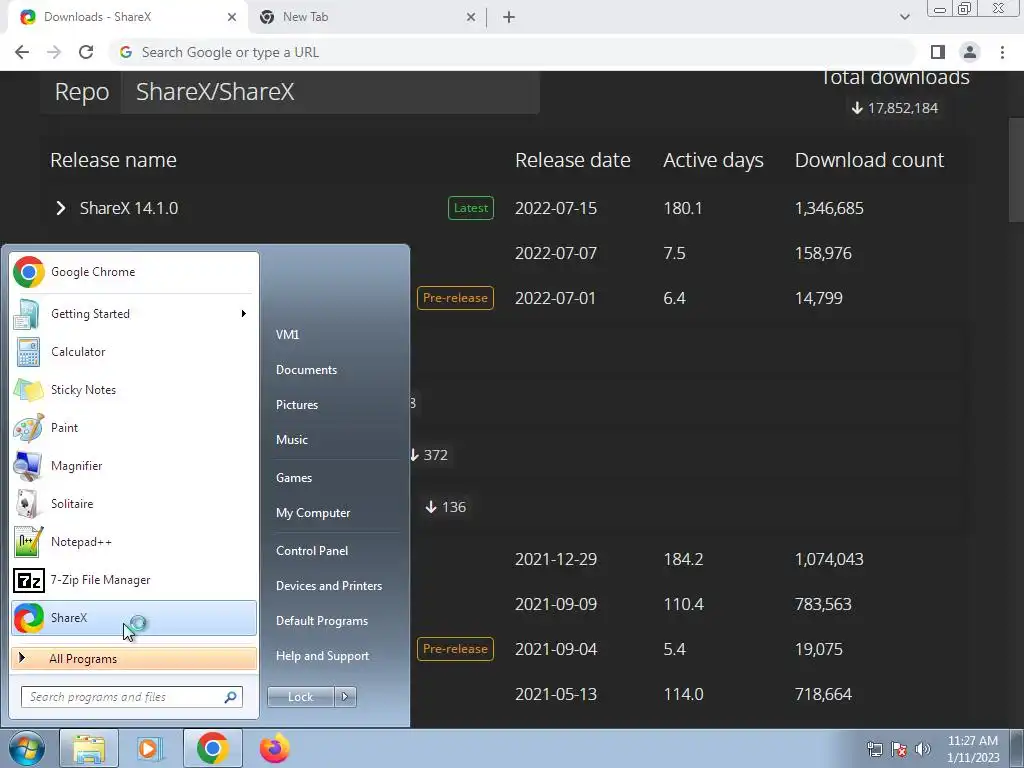Open Chrome three-dot menu

1002,52
